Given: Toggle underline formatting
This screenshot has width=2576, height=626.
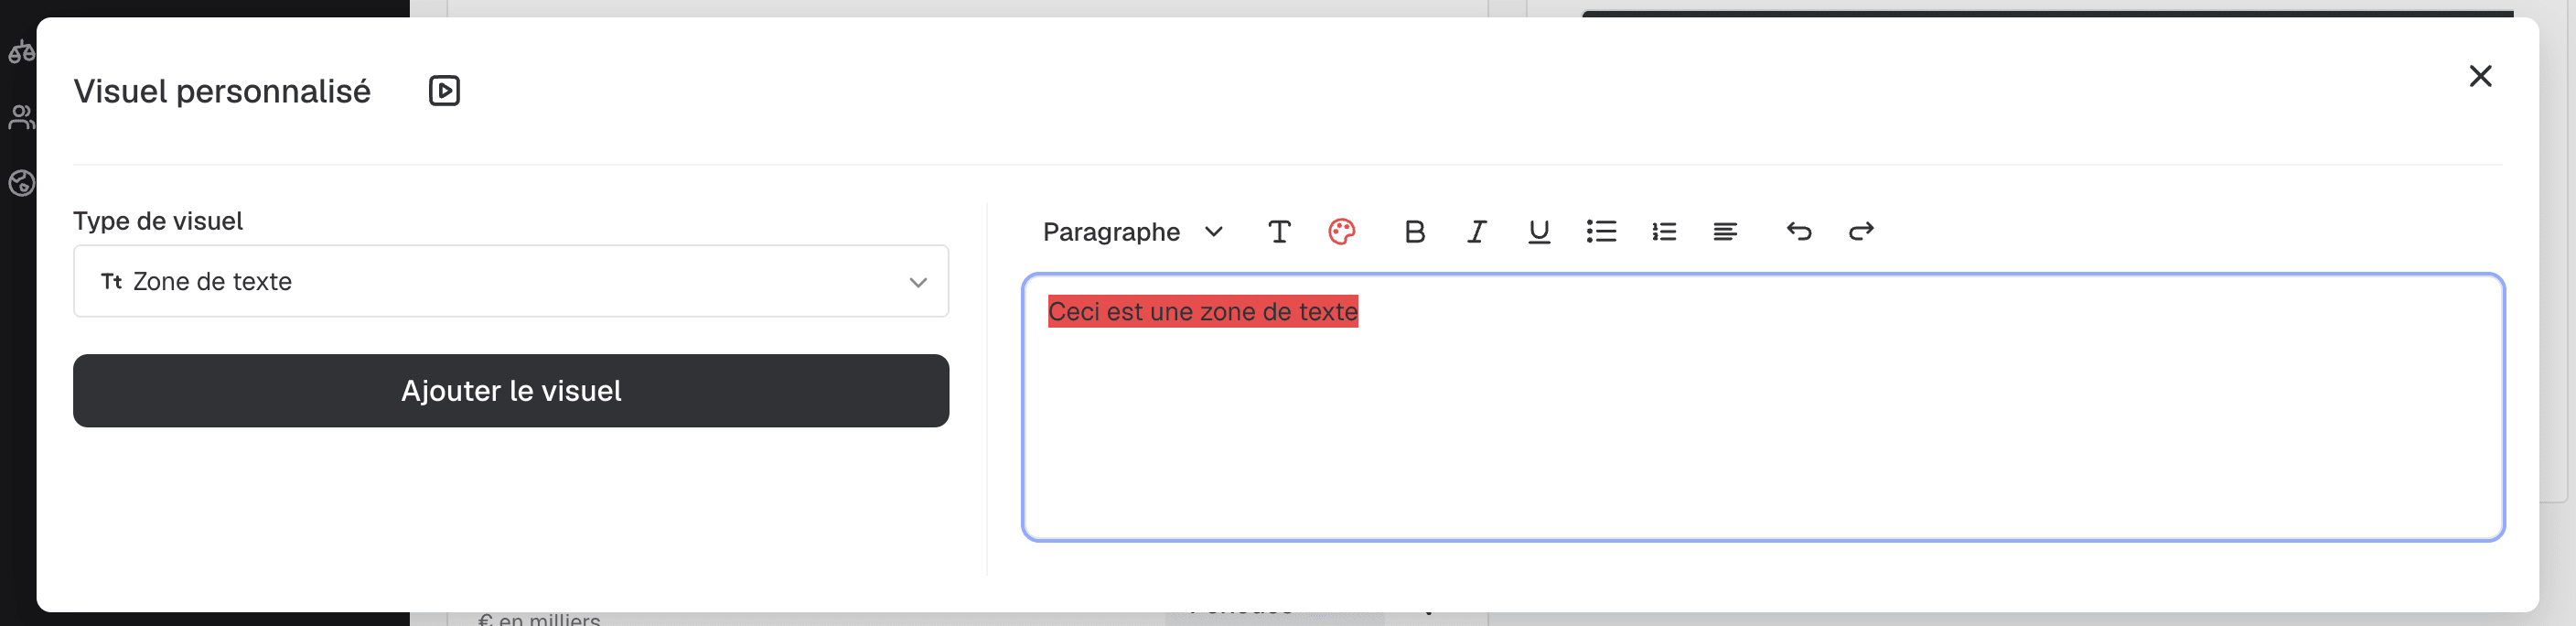Looking at the screenshot, I should click(x=1539, y=232).
